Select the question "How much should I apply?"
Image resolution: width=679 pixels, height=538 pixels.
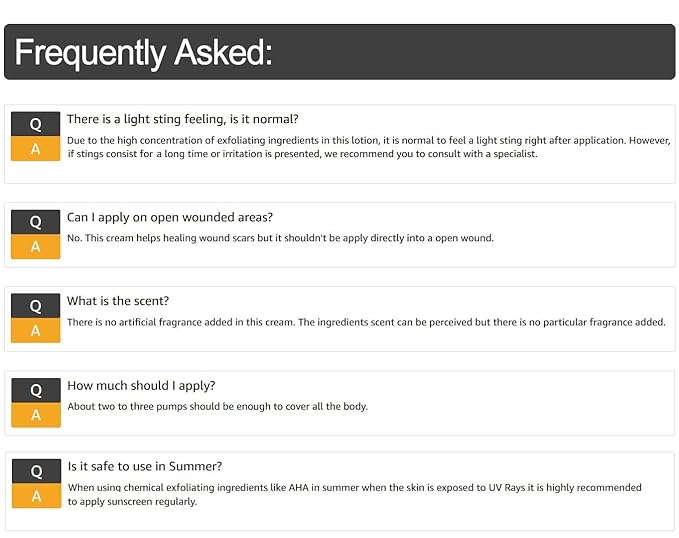coord(141,385)
